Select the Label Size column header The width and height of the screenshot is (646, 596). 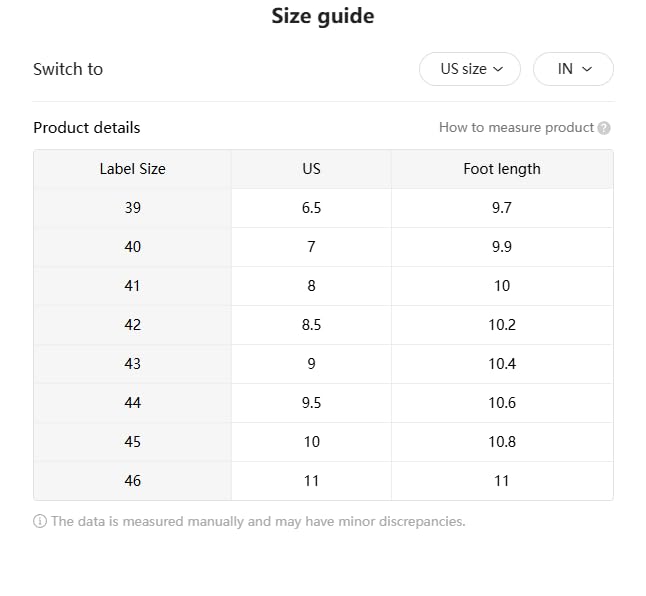(132, 169)
